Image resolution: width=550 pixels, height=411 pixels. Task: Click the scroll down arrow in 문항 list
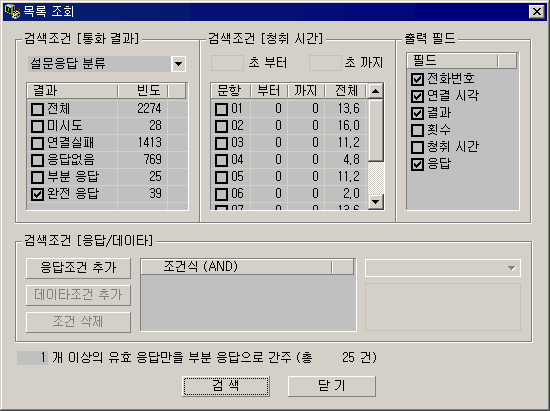pyautogui.click(x=376, y=202)
